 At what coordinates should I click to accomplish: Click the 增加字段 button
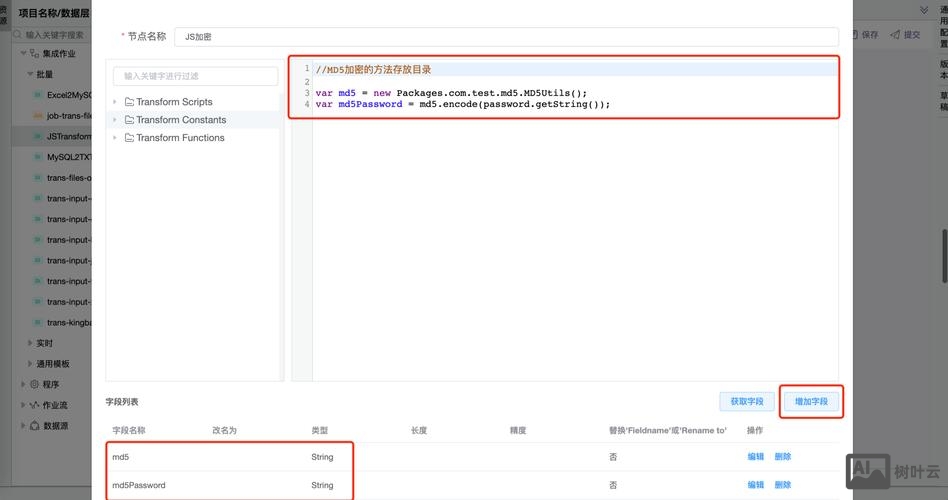811,401
